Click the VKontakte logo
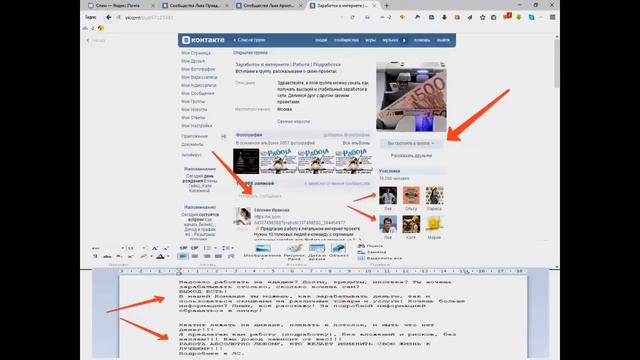 (203, 40)
